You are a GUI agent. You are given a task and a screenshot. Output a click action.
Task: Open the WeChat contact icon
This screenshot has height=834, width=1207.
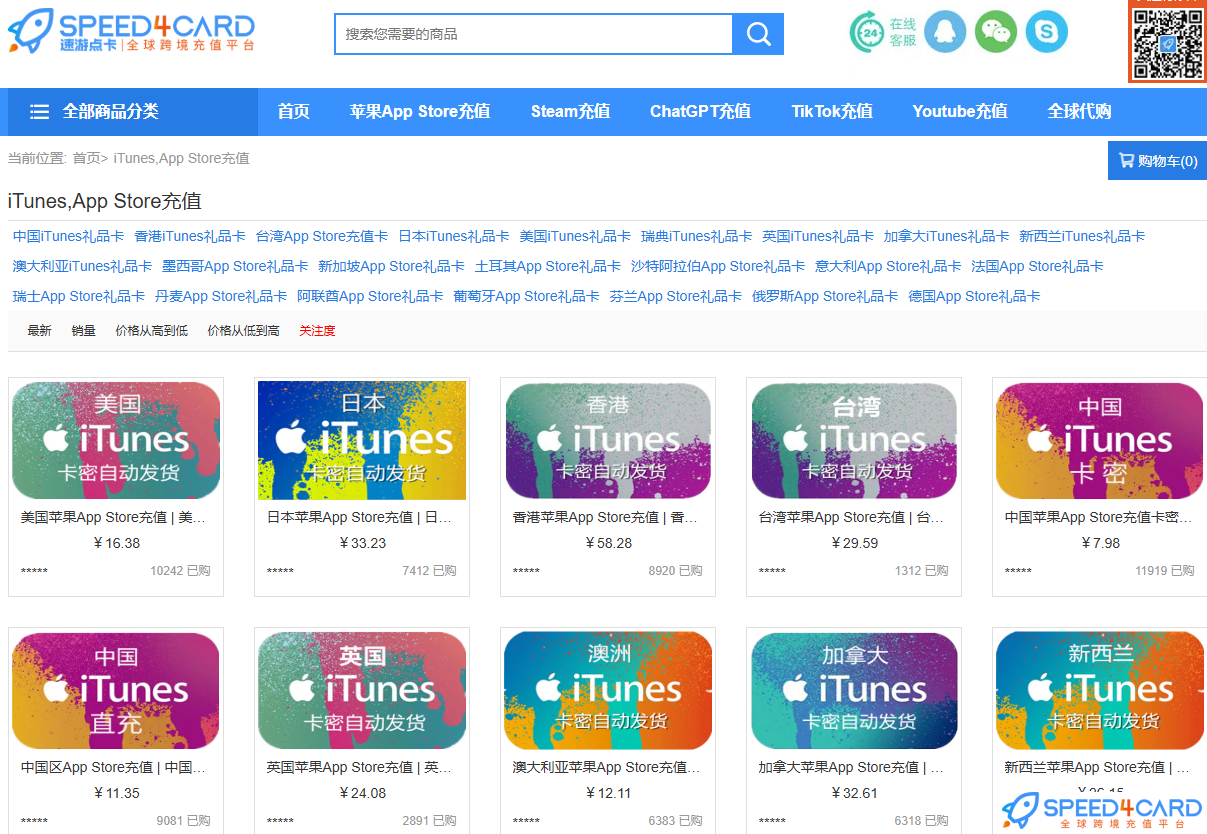tap(995, 31)
